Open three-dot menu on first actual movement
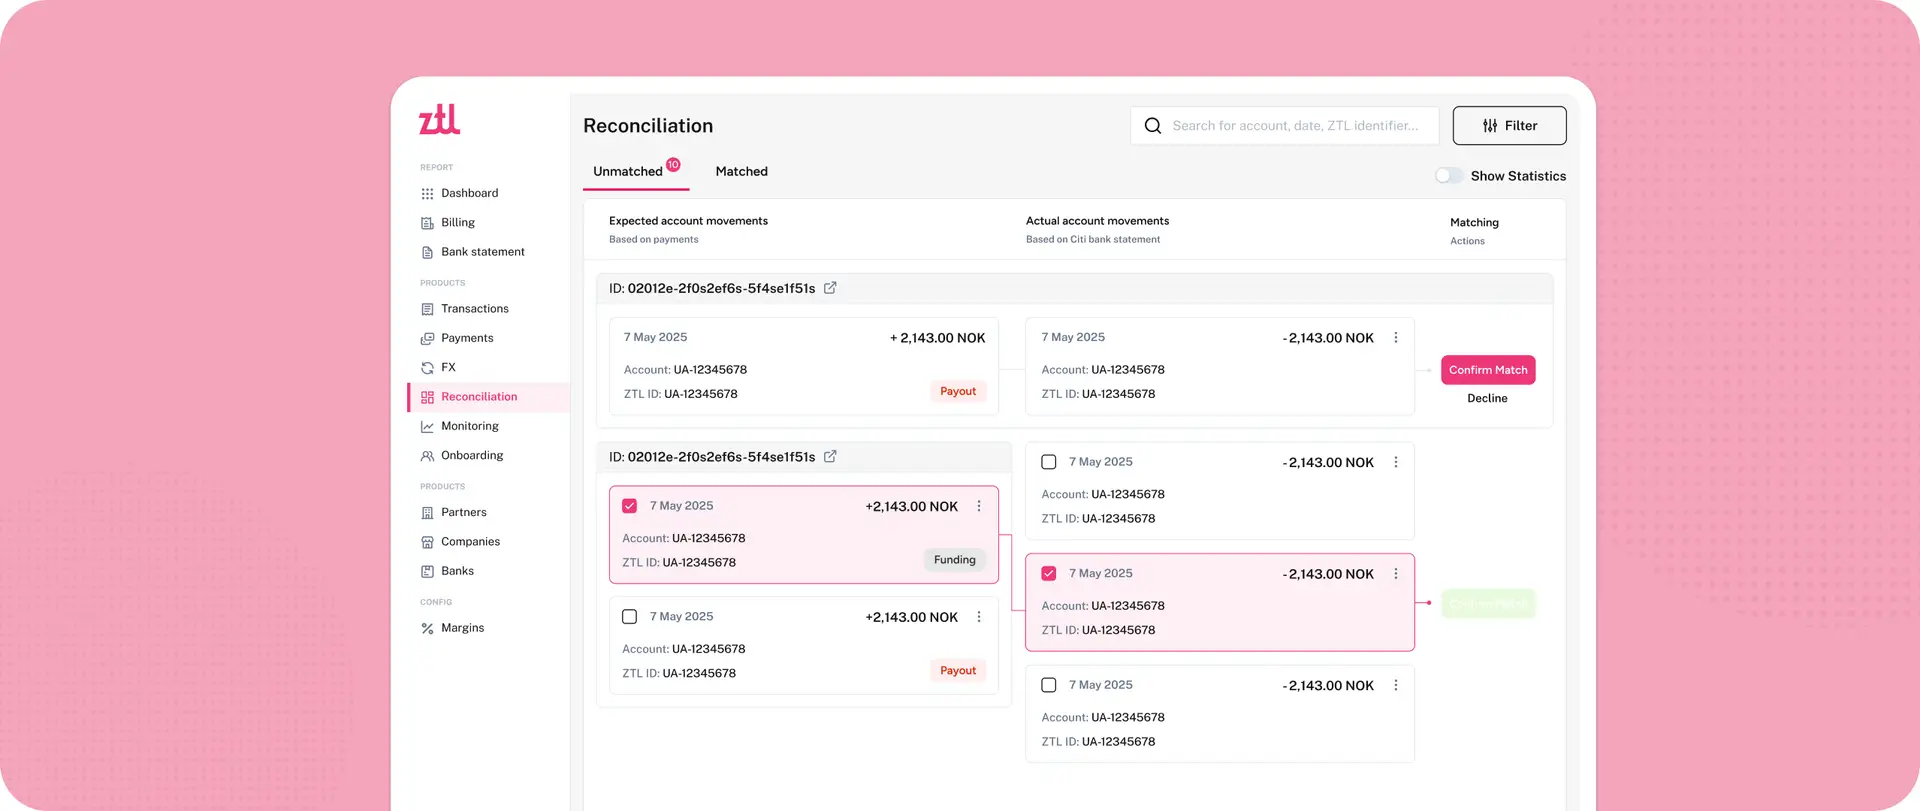The width and height of the screenshot is (1920, 811). click(1396, 338)
